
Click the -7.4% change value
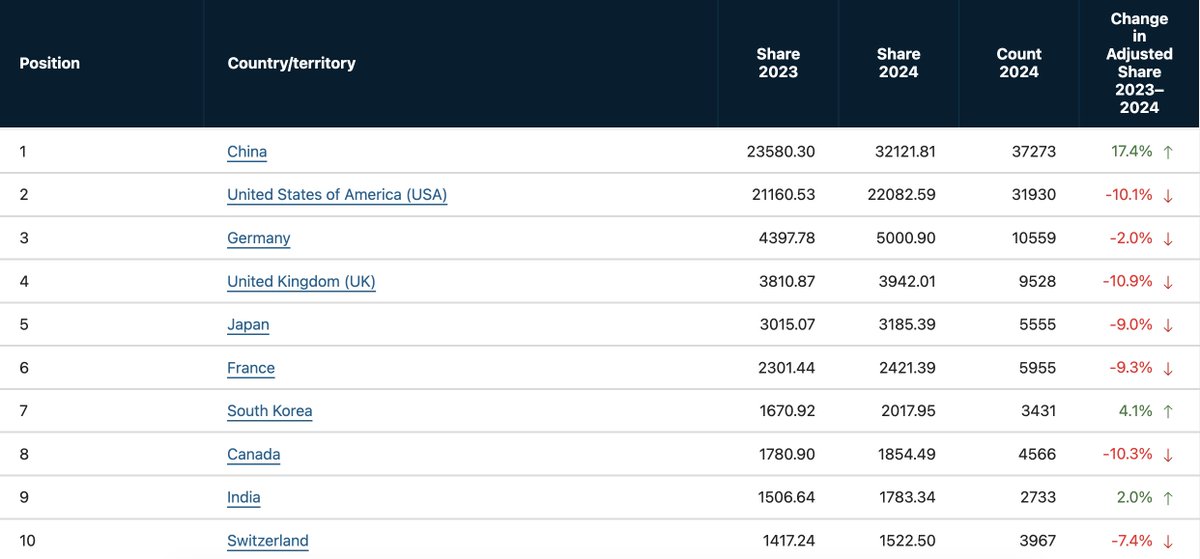(1131, 541)
